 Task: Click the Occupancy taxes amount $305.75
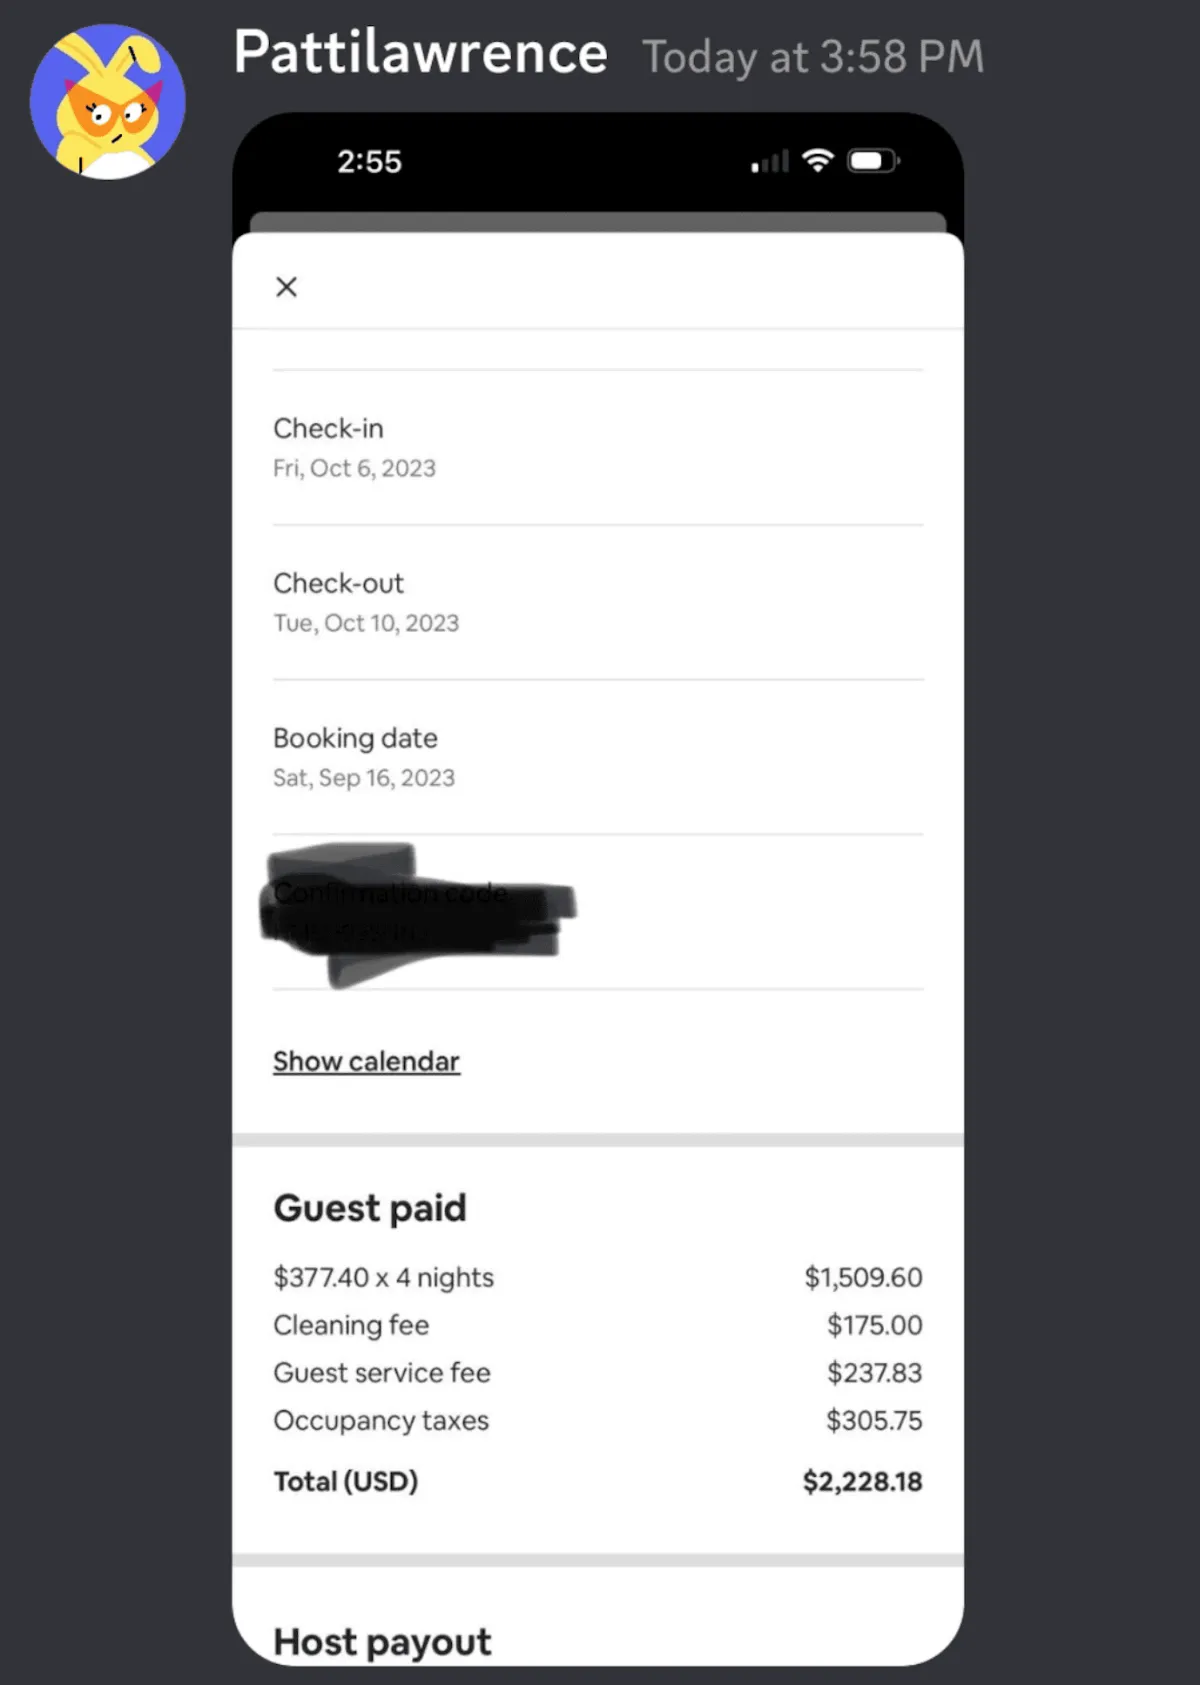[x=874, y=1421]
